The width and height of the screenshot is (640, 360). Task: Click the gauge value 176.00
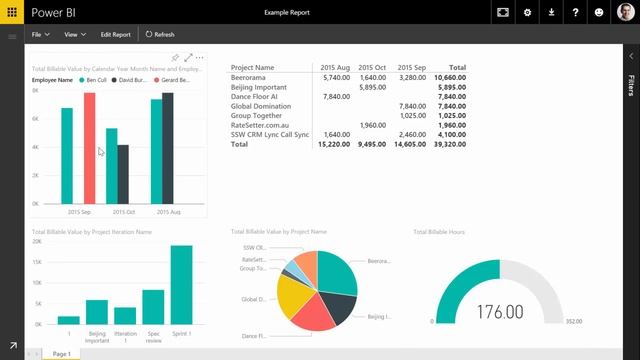pos(500,312)
